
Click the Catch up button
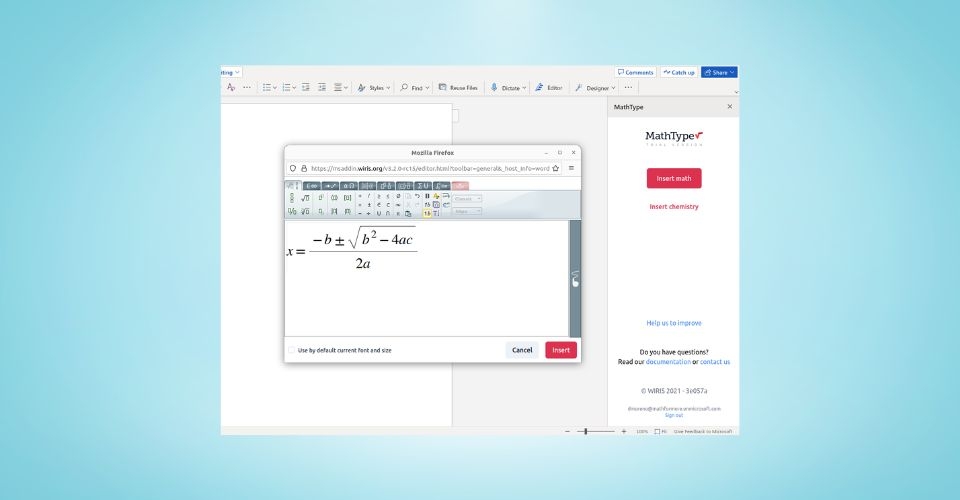(678, 72)
